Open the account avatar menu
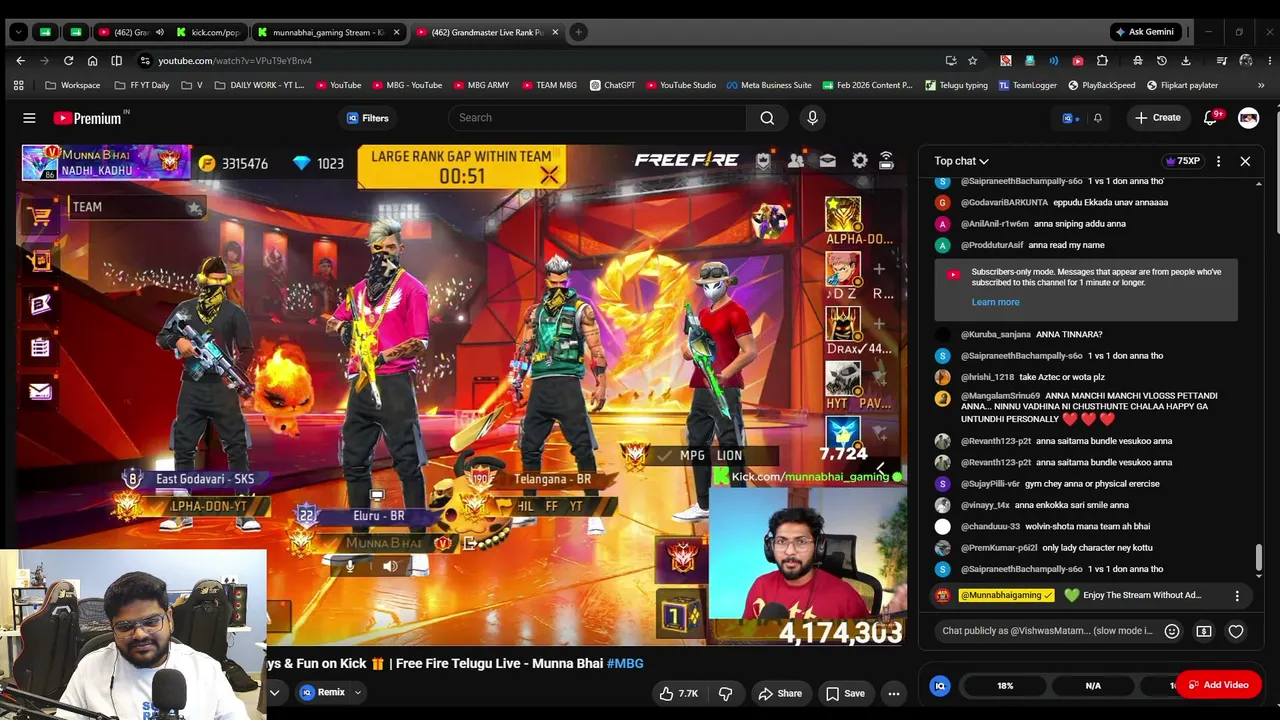Screen dimensions: 1280x720 [x=1248, y=118]
